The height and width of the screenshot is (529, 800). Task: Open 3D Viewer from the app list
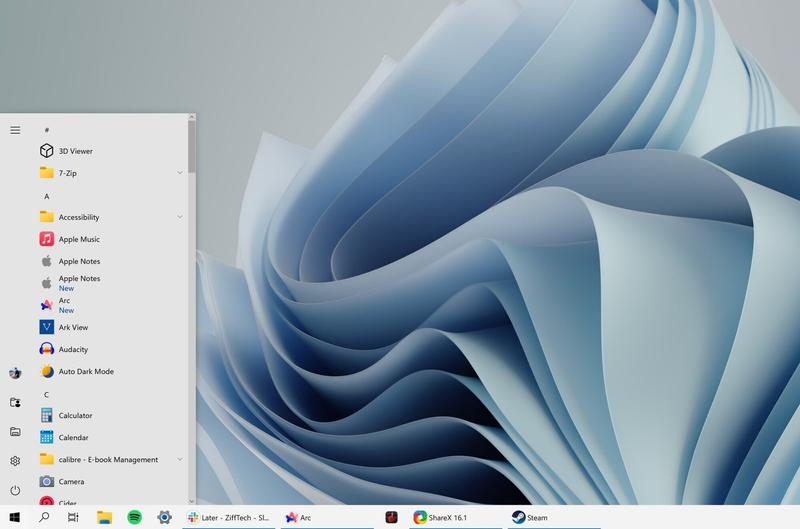pos(75,151)
